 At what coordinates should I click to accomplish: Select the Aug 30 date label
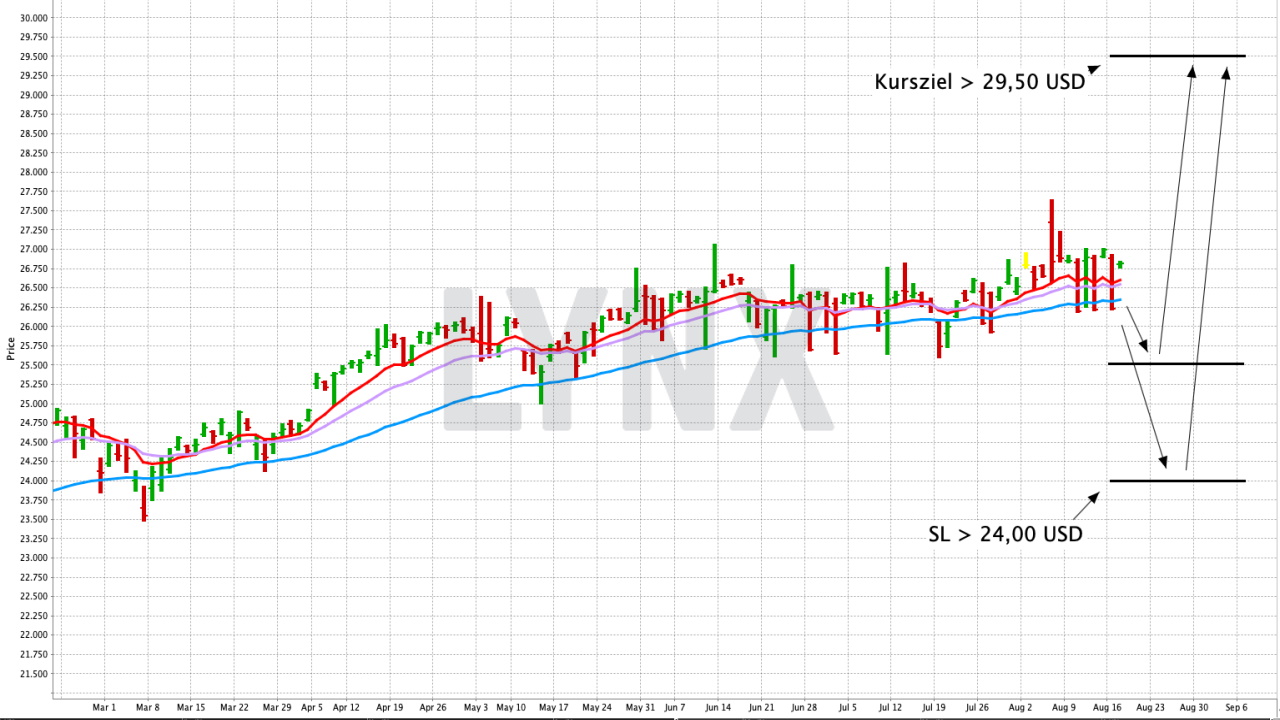1193,707
